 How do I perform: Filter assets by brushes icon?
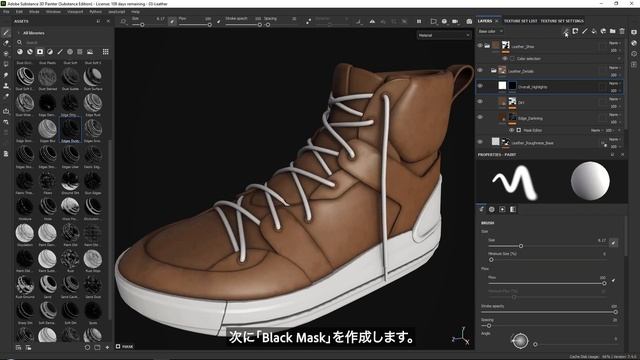(x=60, y=52)
